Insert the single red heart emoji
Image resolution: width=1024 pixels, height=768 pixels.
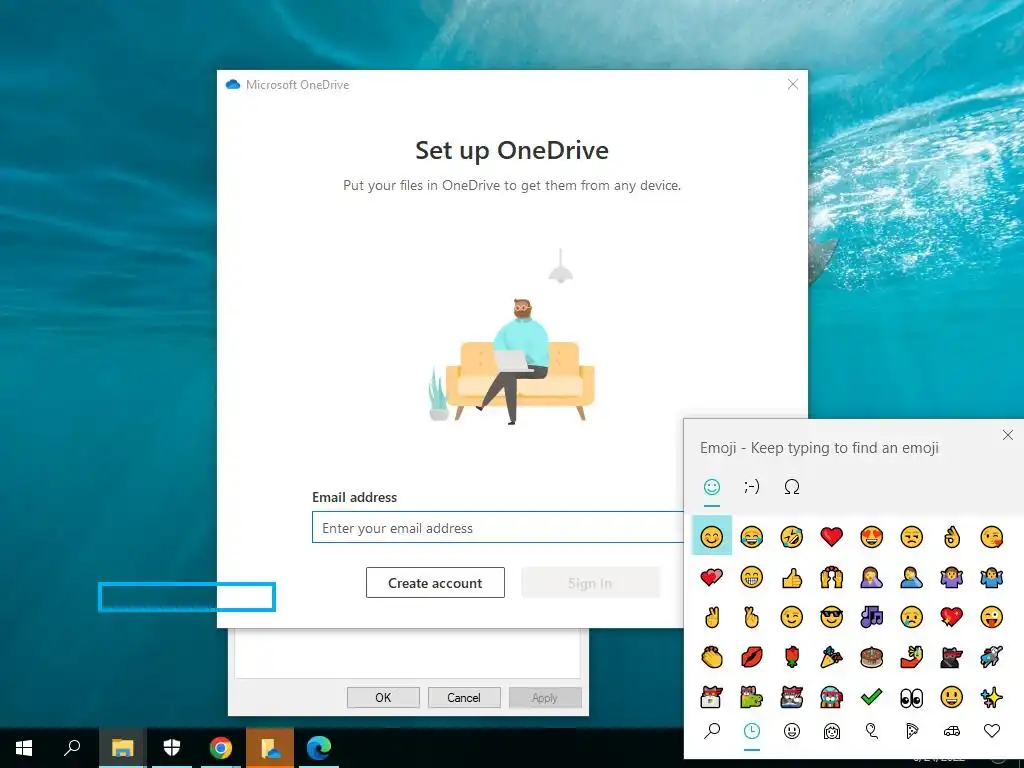pos(831,537)
